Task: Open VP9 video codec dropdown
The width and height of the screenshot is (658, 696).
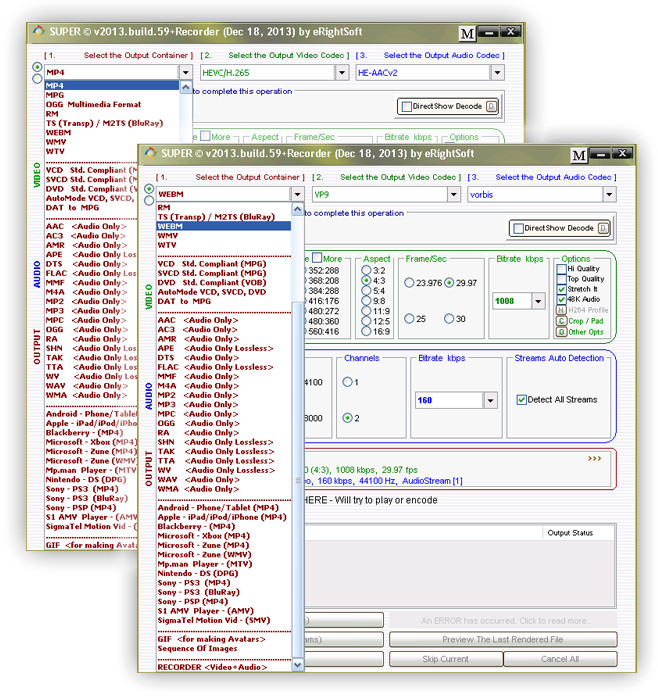Action: 453,194
